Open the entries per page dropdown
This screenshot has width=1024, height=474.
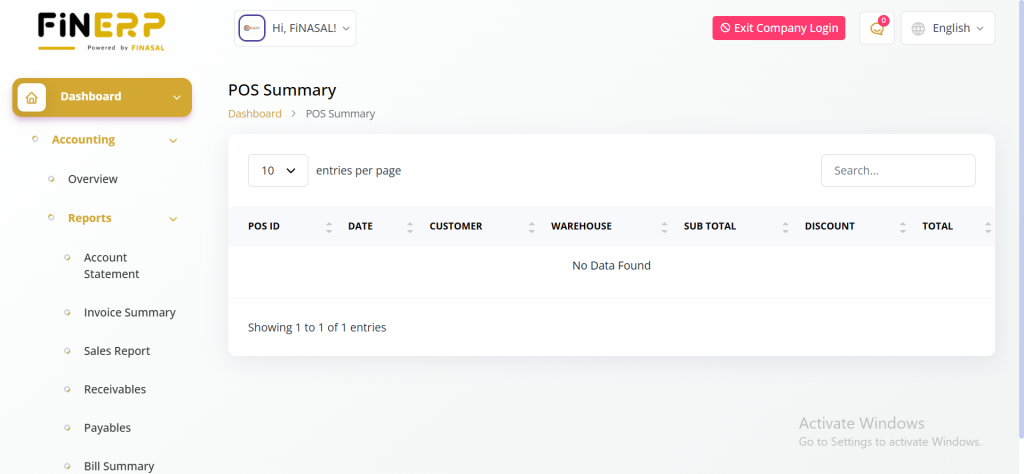[x=278, y=171]
